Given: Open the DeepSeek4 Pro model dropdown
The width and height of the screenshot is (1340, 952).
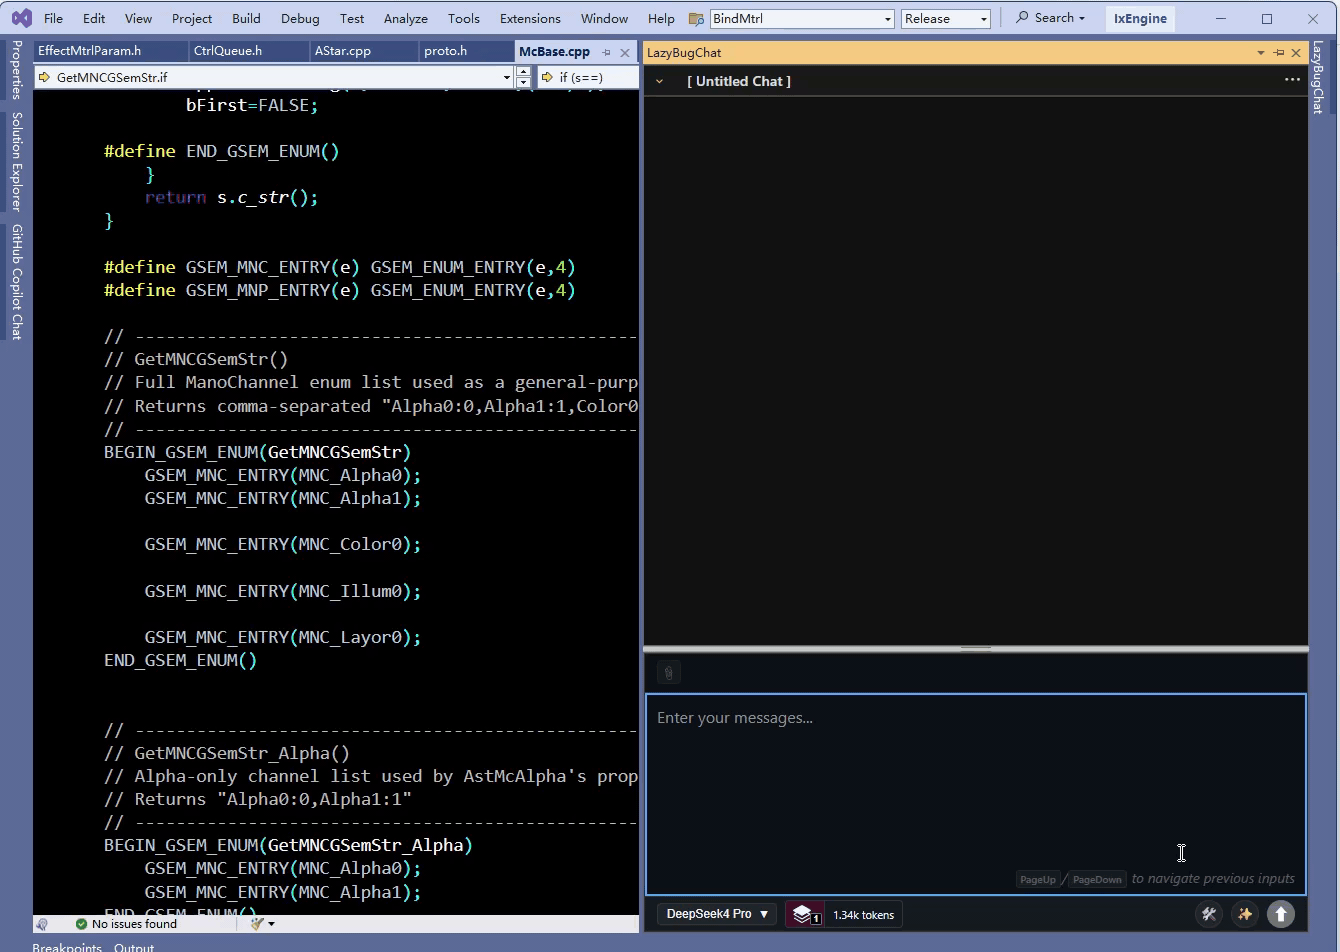Looking at the screenshot, I should [x=717, y=914].
